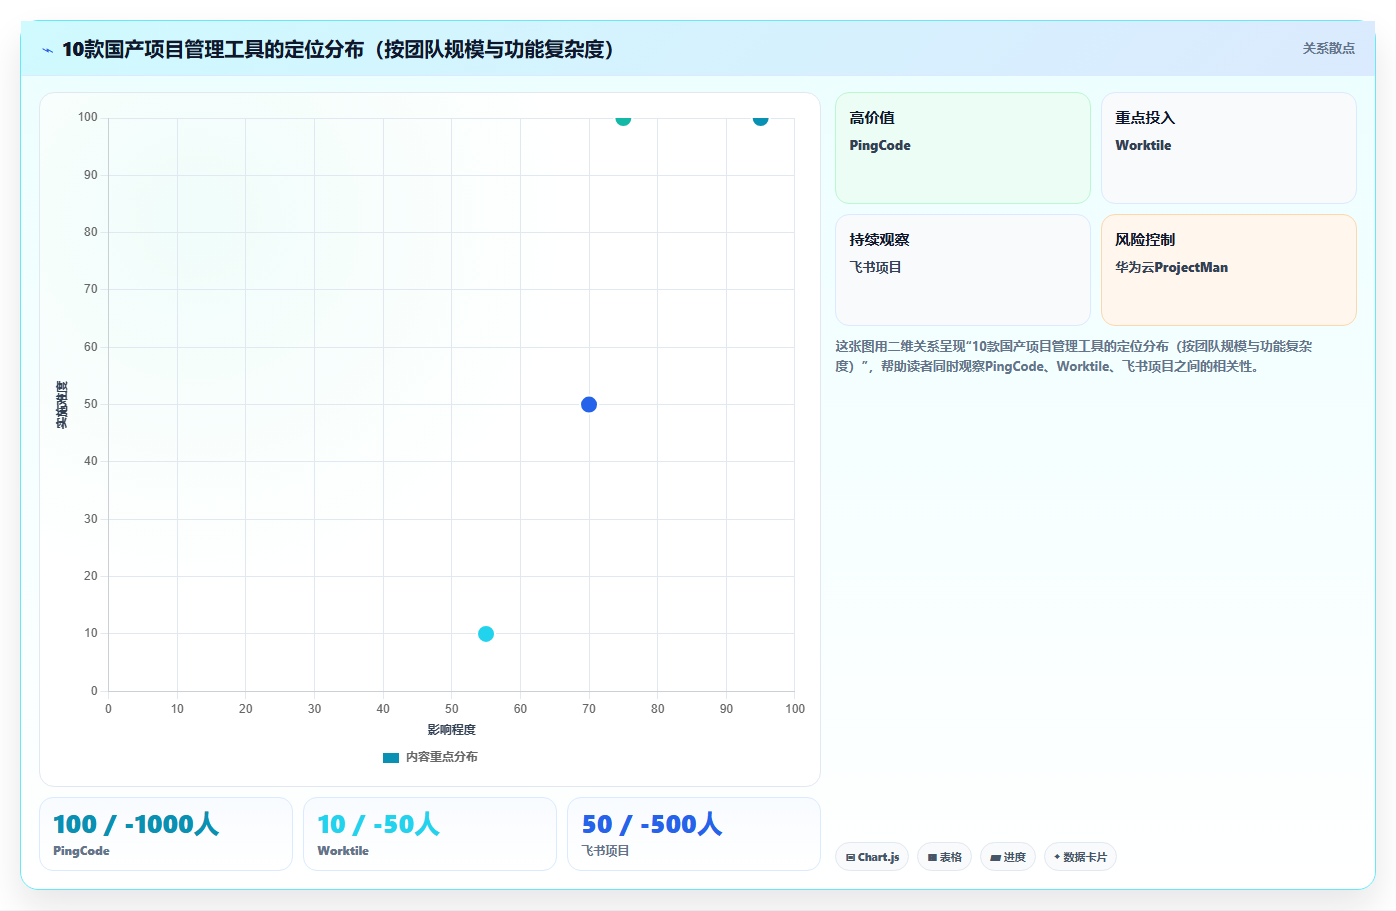The image size is (1396, 911).
Task: Click the 实施难度 y-axis title
Action: [x=62, y=405]
